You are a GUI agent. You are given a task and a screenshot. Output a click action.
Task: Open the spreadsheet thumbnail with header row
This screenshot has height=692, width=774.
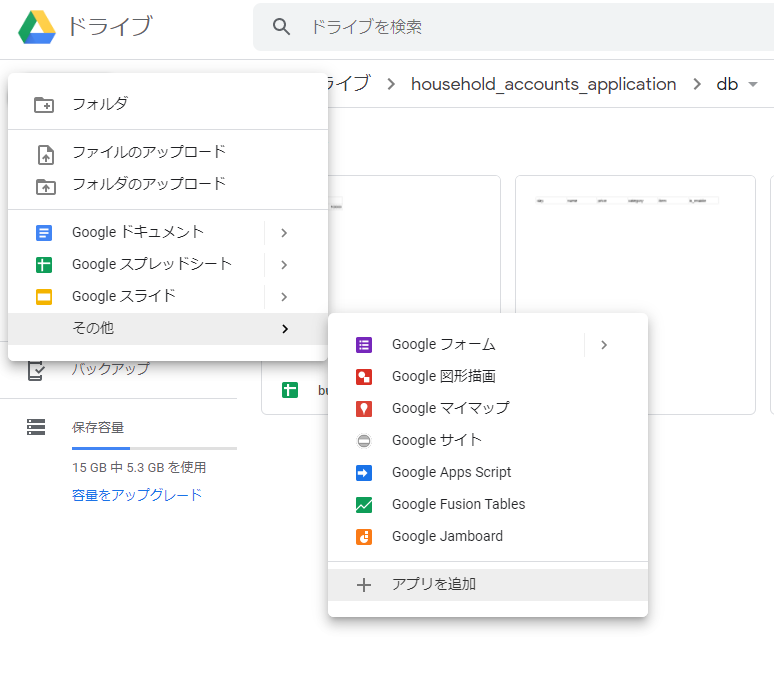point(635,295)
